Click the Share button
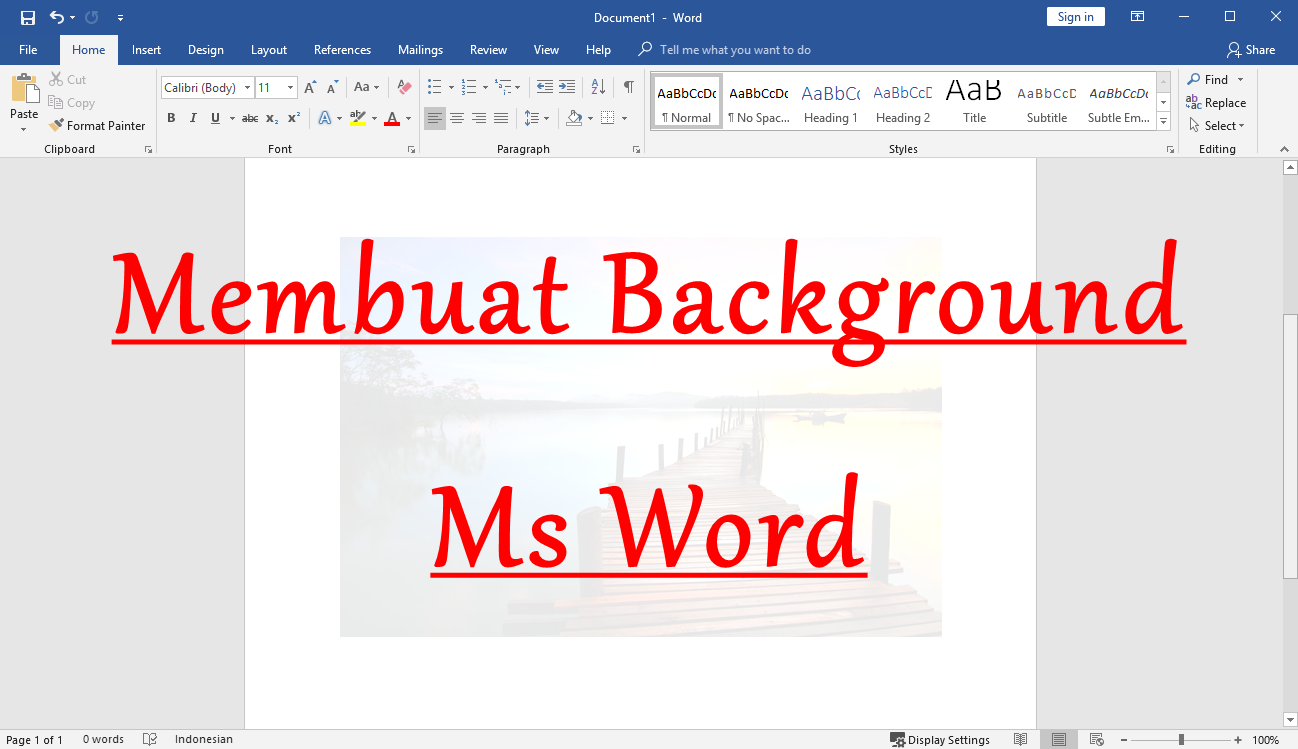This screenshot has height=749, width=1298. point(1251,49)
